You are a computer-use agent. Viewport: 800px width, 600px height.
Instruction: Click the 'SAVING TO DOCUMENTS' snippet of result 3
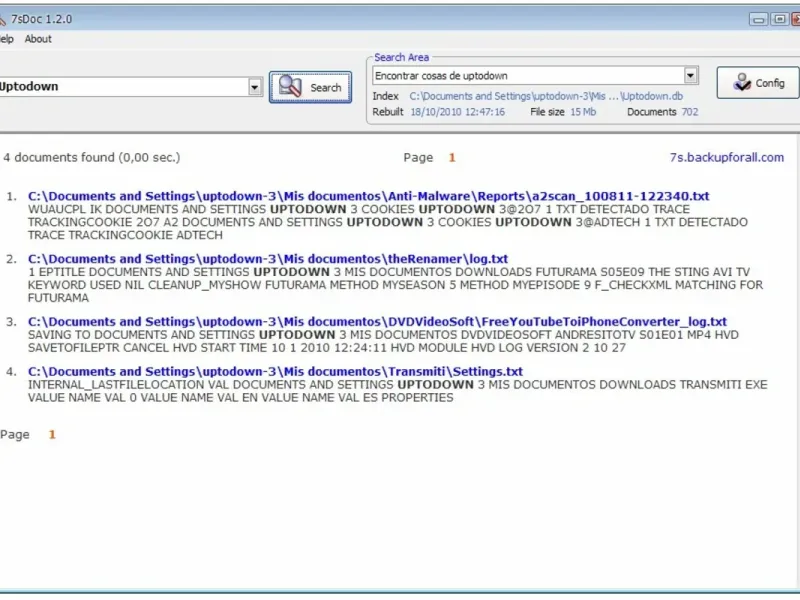tap(383, 341)
